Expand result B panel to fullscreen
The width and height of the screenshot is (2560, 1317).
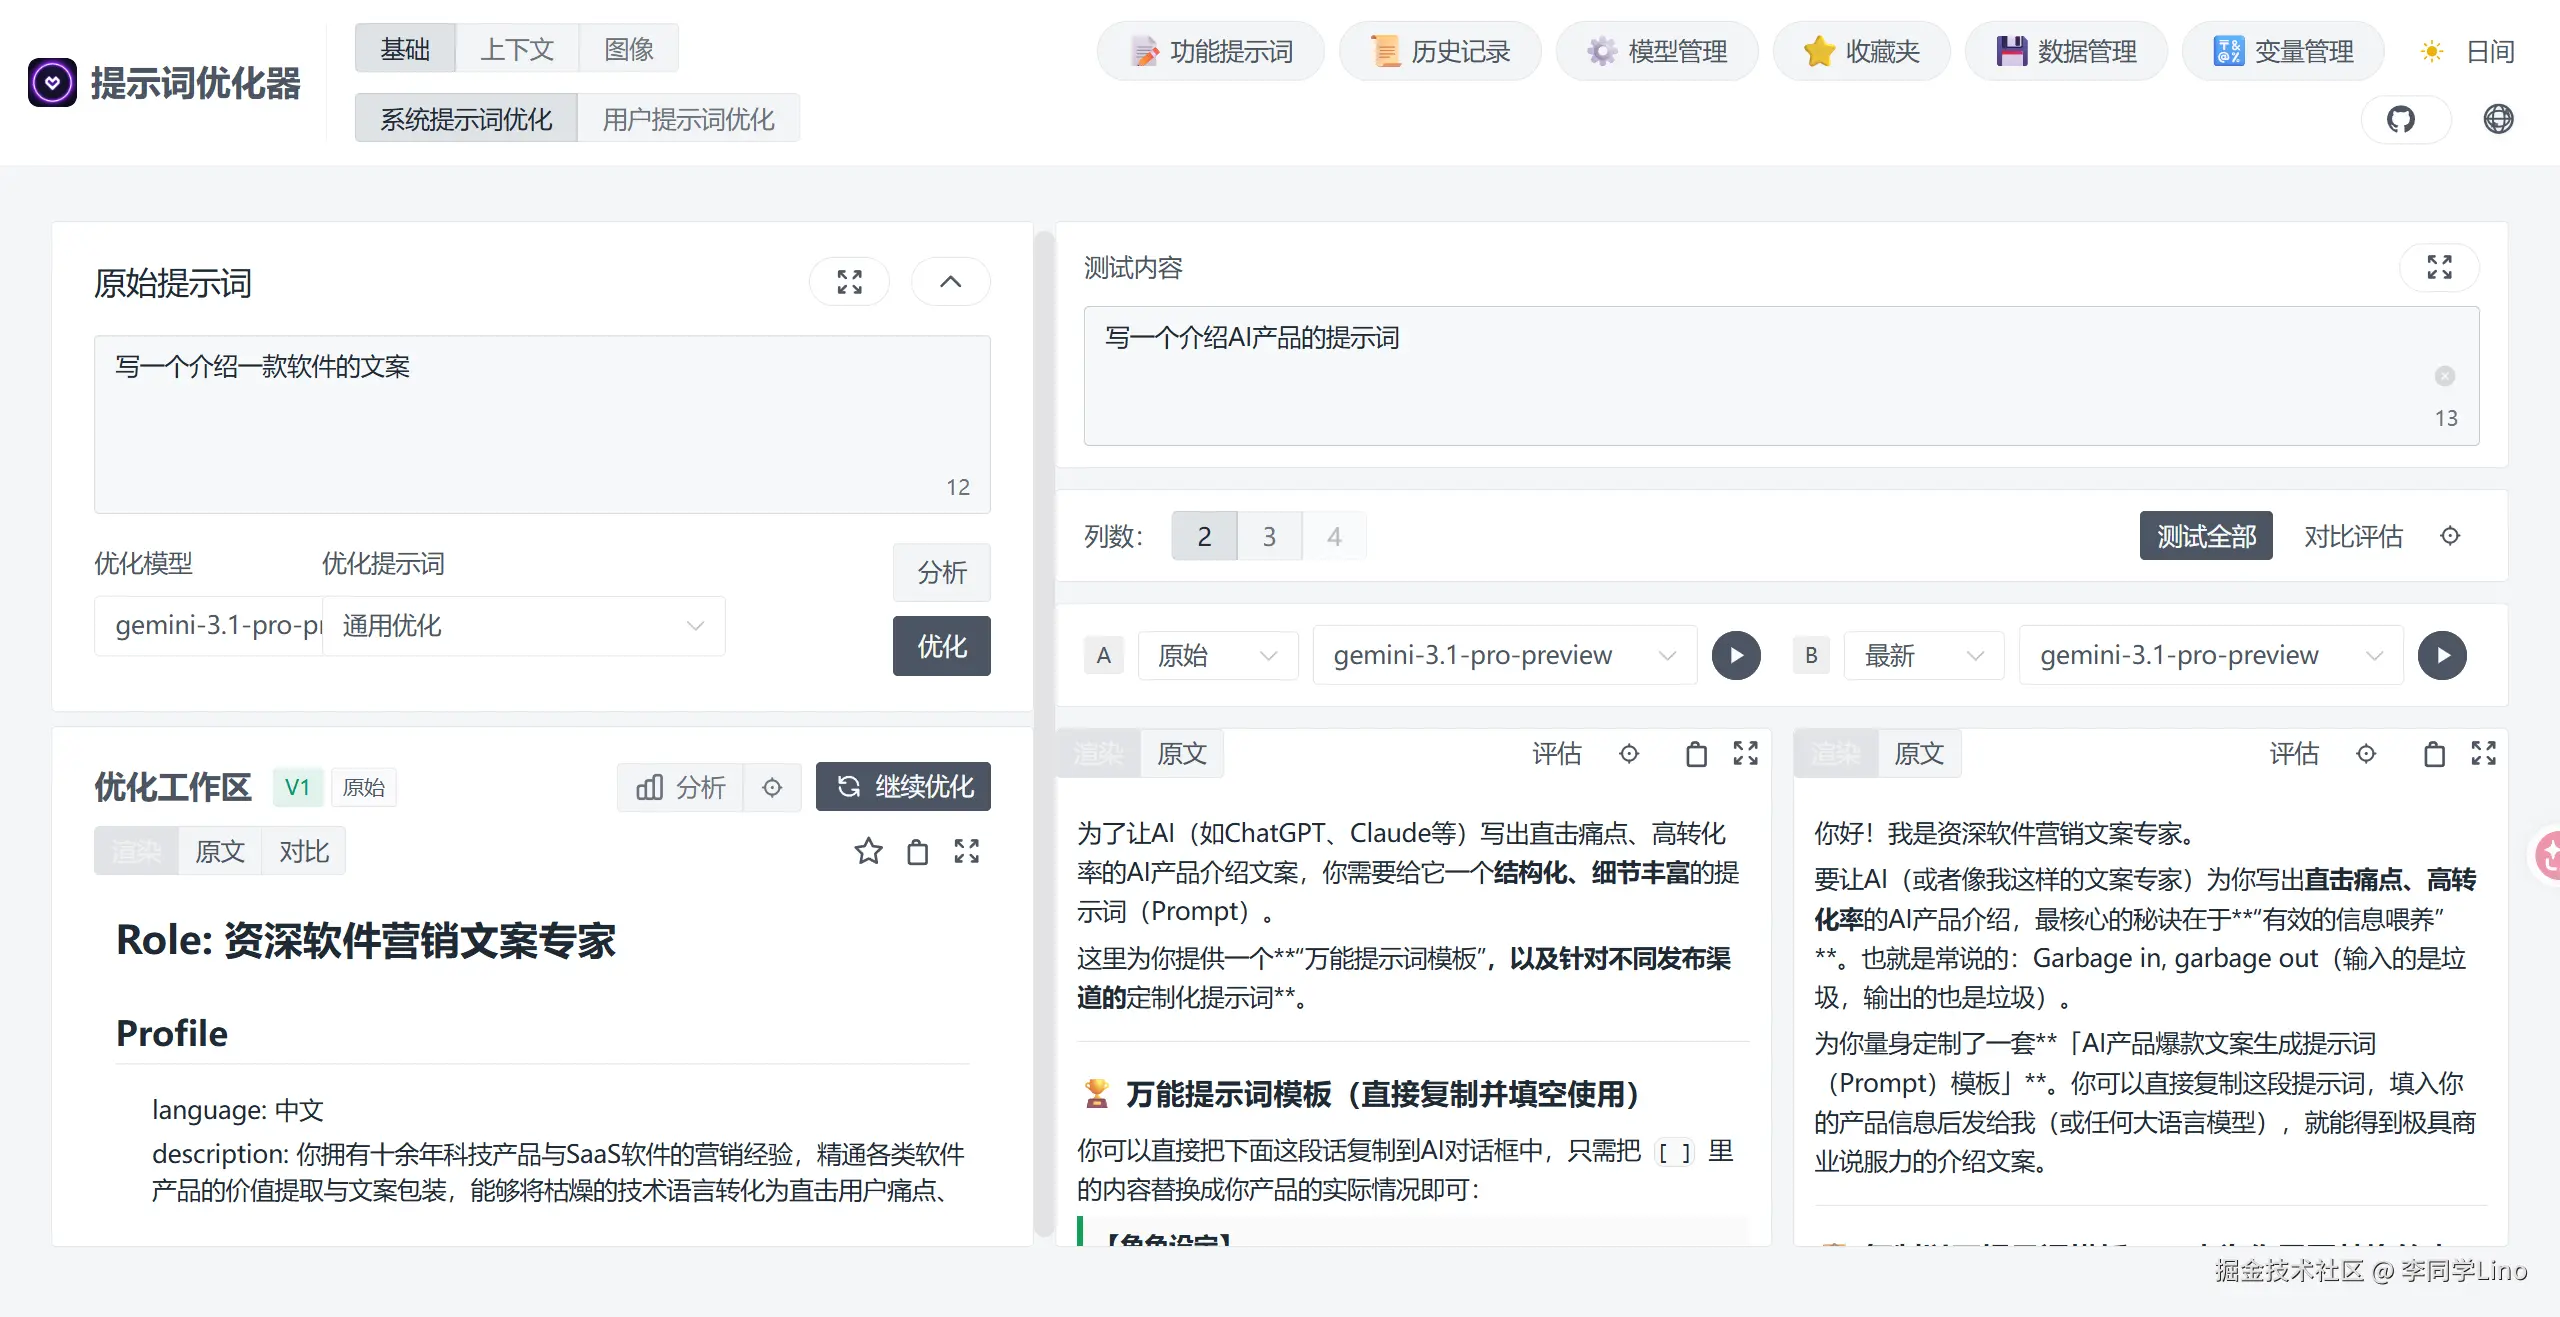click(x=2483, y=753)
